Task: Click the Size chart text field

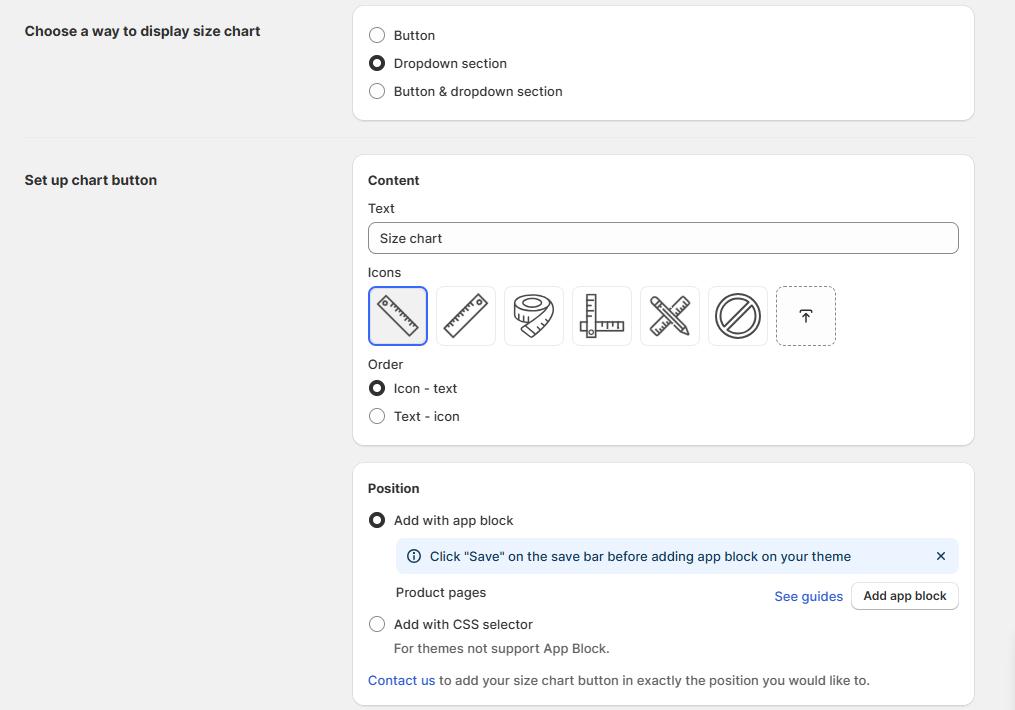Action: coord(663,238)
